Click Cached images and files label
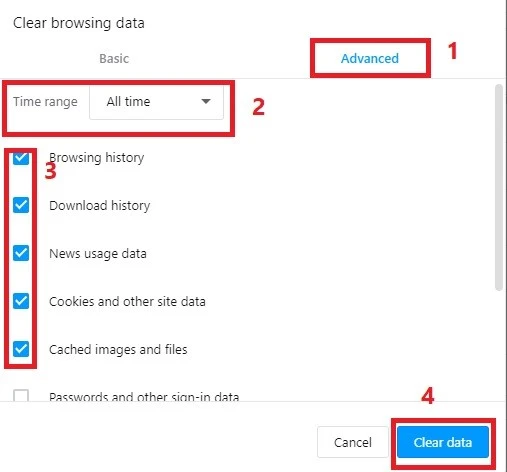Screen dimensions: 507x472 pos(118,349)
